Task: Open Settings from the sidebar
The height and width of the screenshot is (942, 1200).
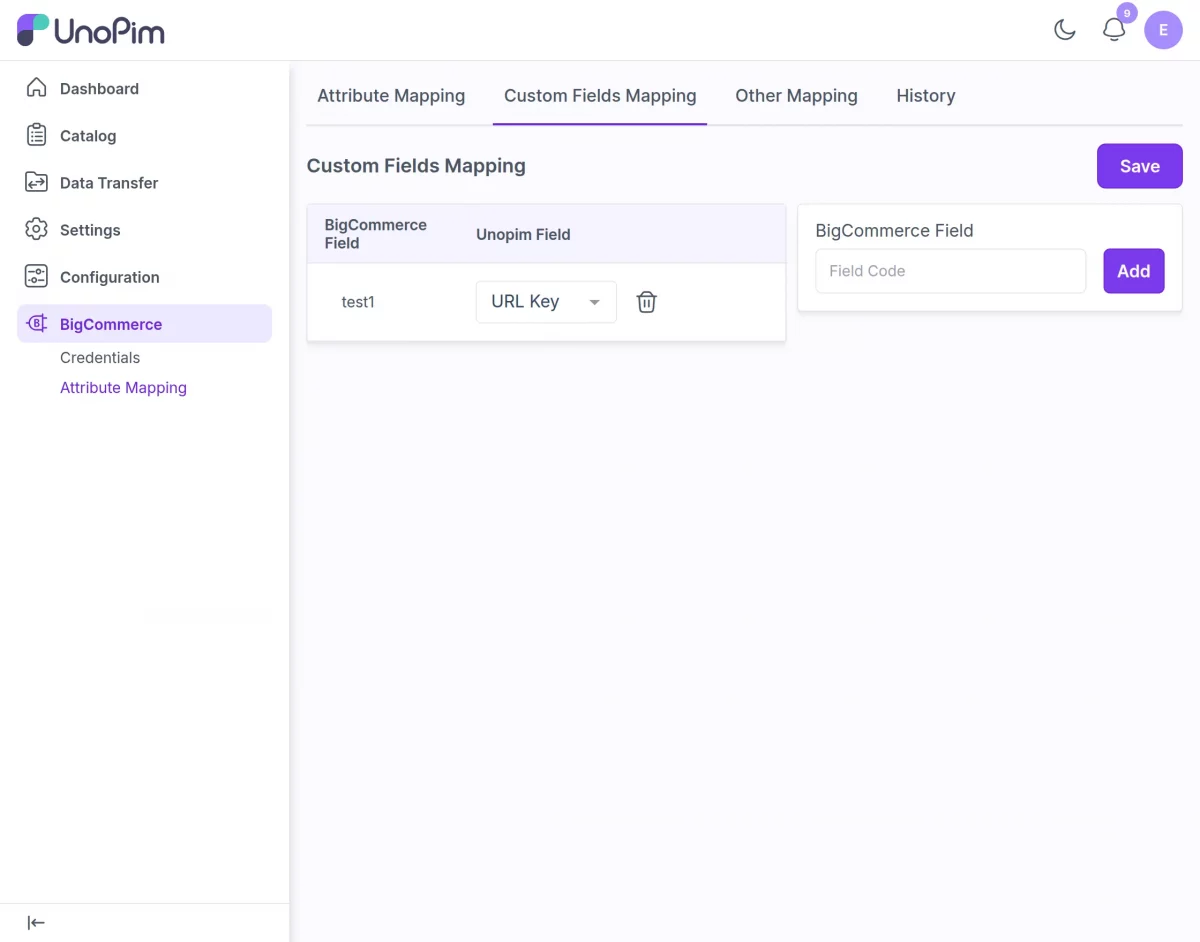Action: coord(36,229)
